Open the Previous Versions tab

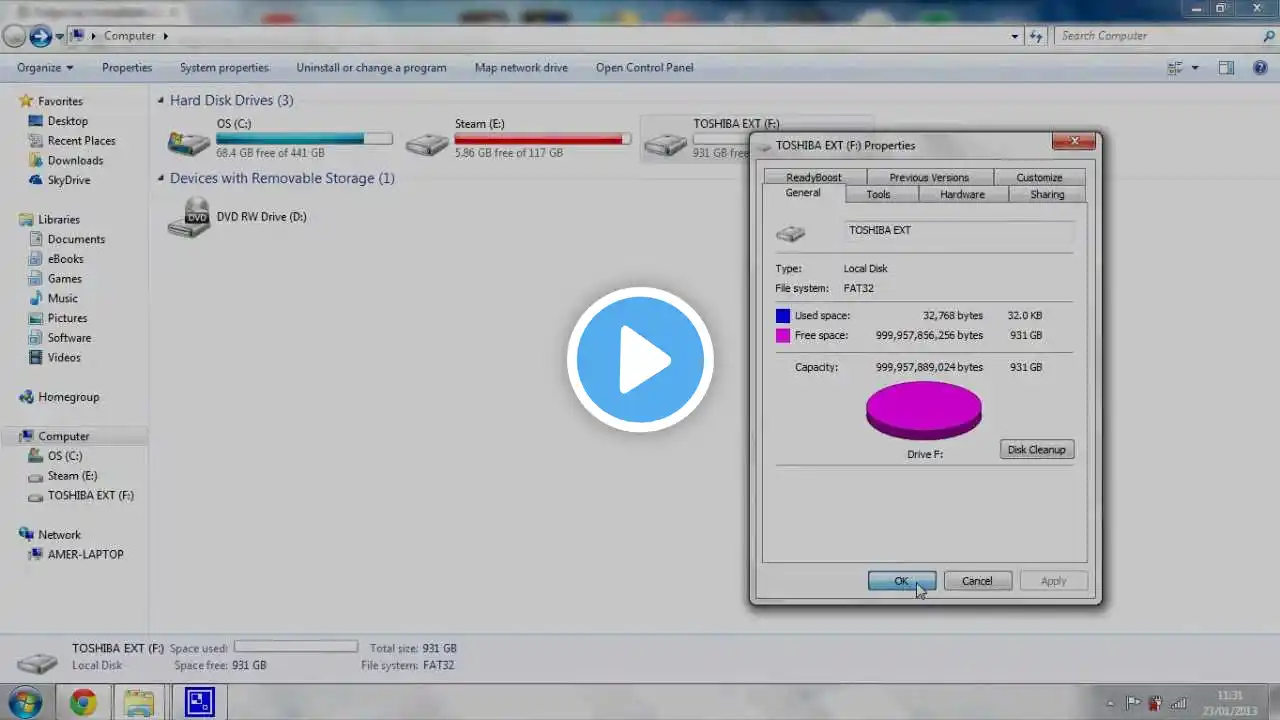pyautogui.click(x=929, y=177)
